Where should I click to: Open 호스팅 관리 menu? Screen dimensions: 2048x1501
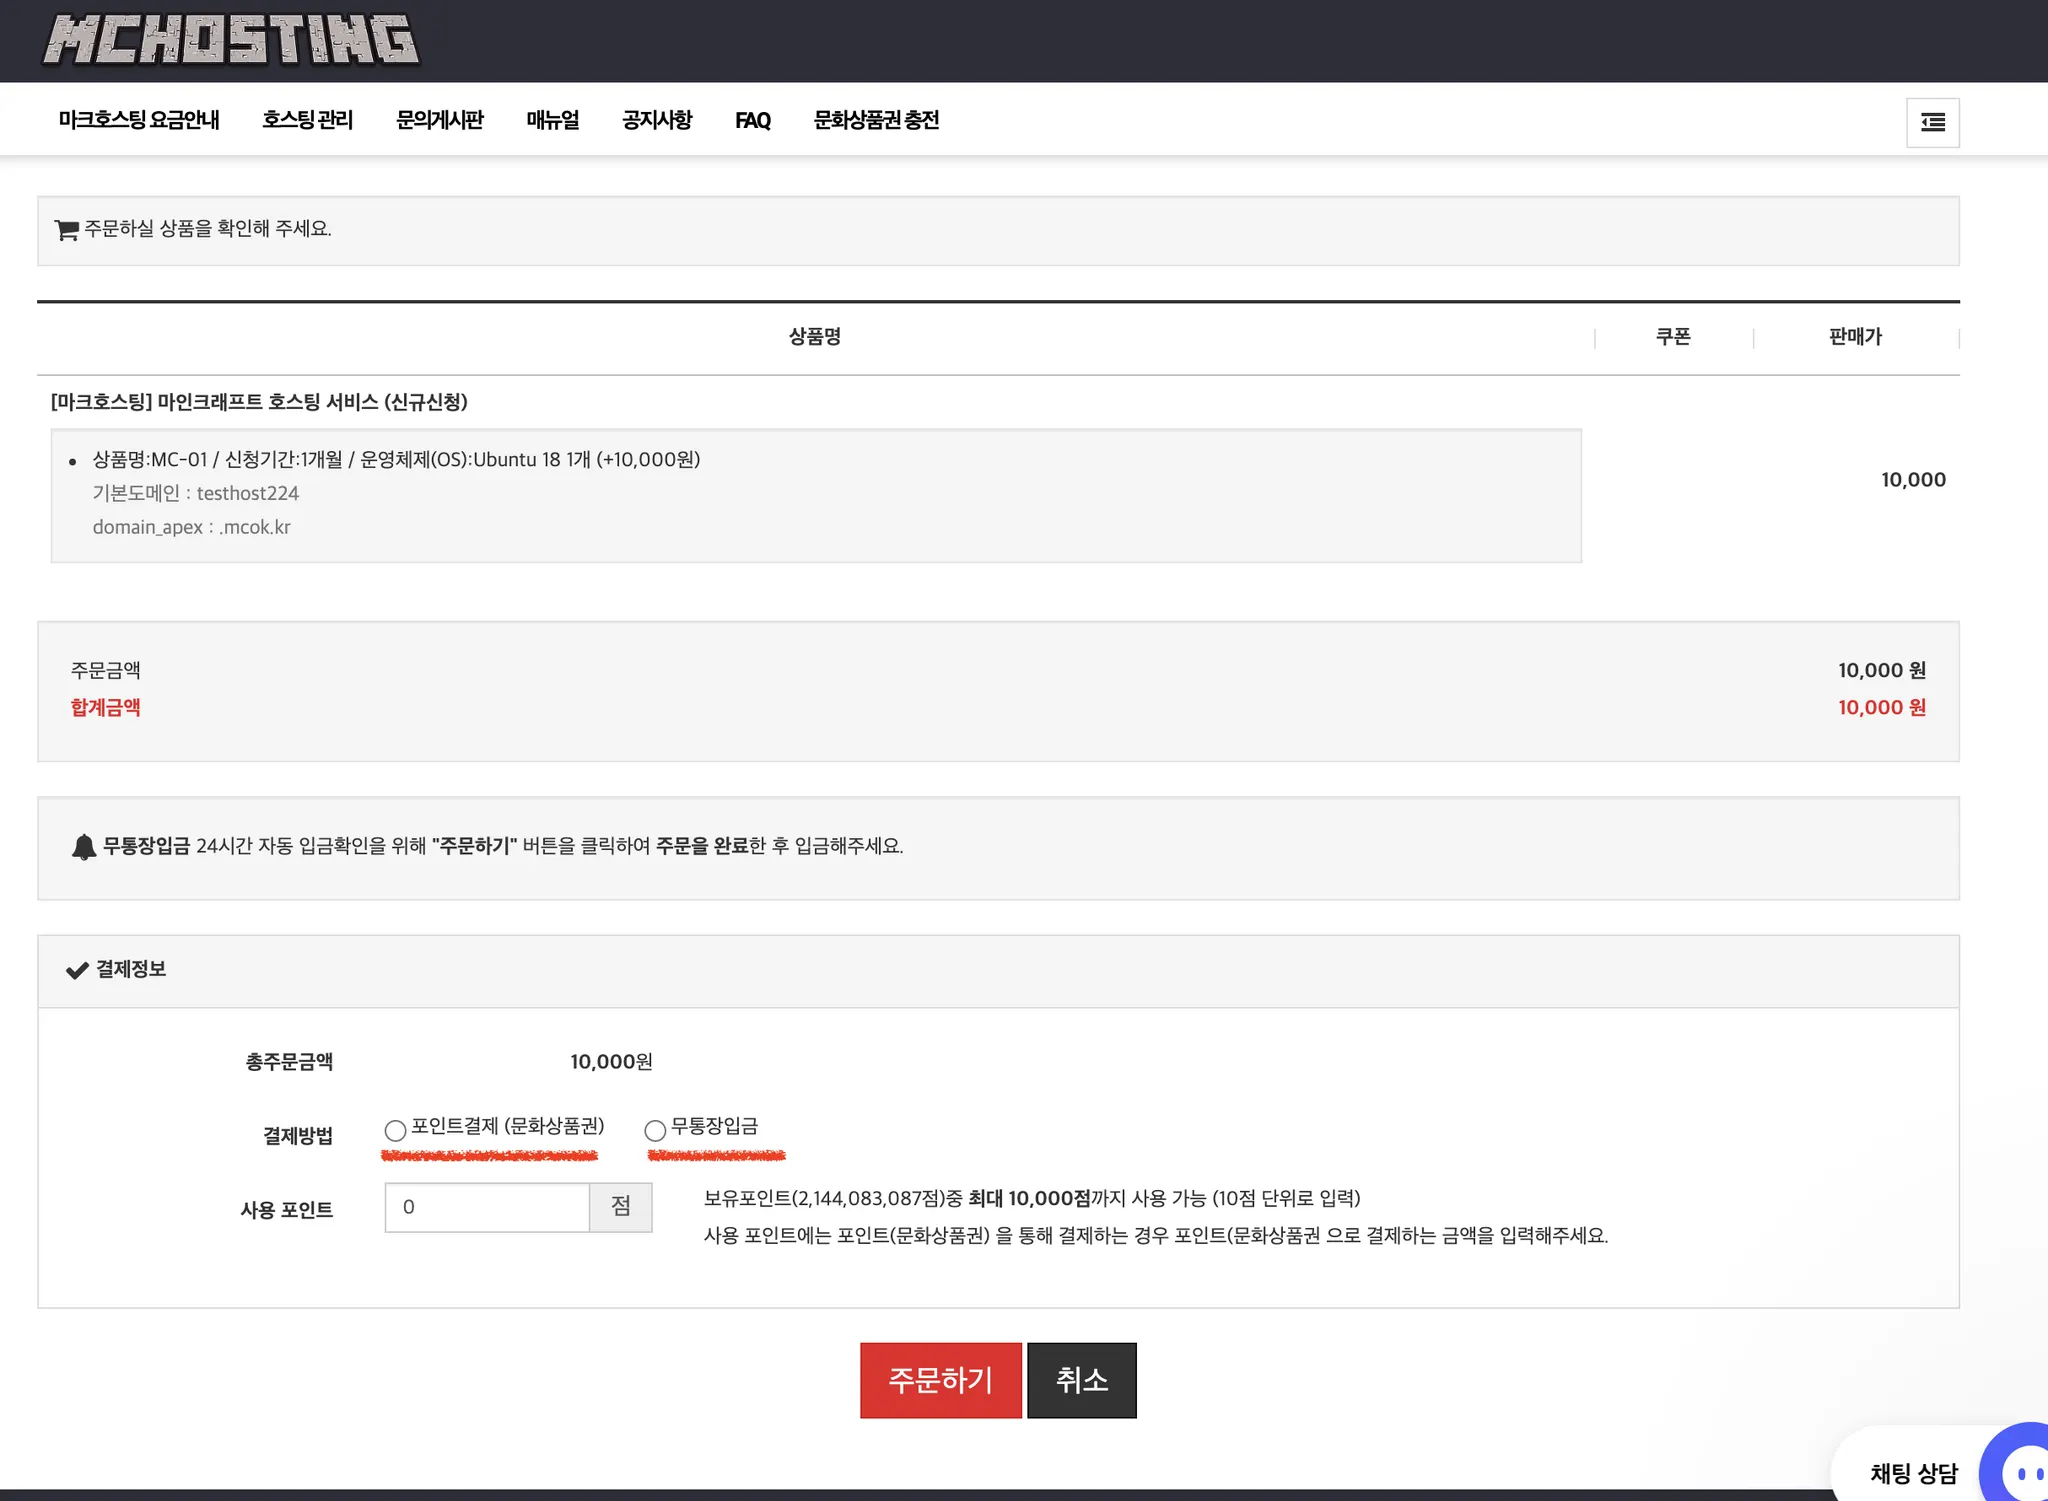pos(307,120)
